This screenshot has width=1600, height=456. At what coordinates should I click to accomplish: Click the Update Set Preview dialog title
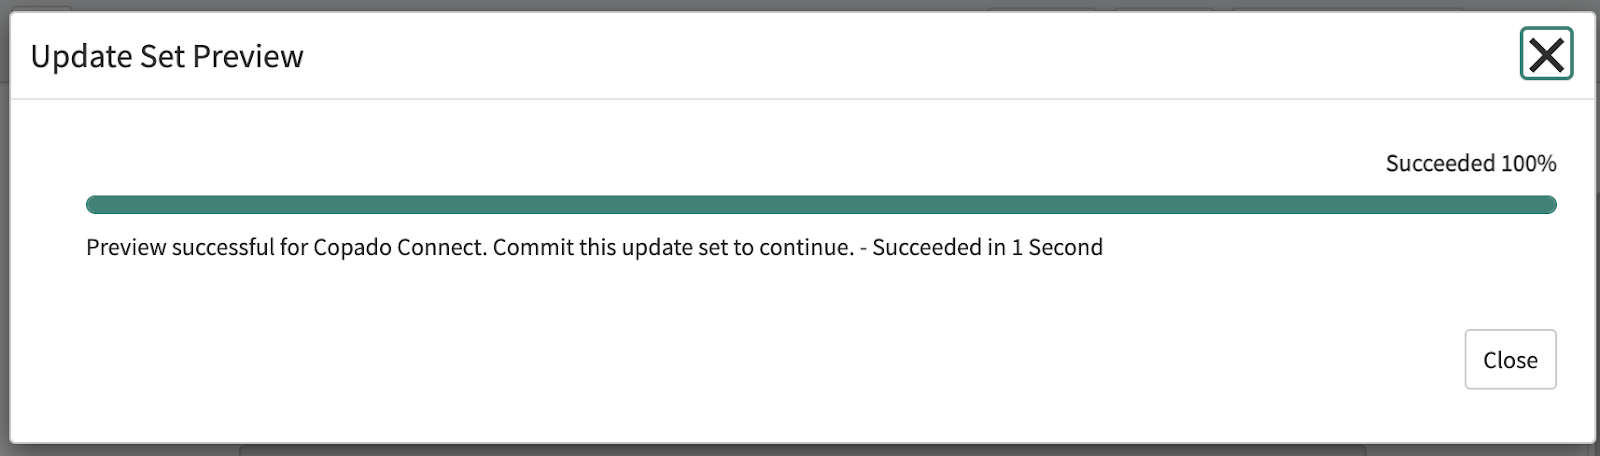(167, 56)
